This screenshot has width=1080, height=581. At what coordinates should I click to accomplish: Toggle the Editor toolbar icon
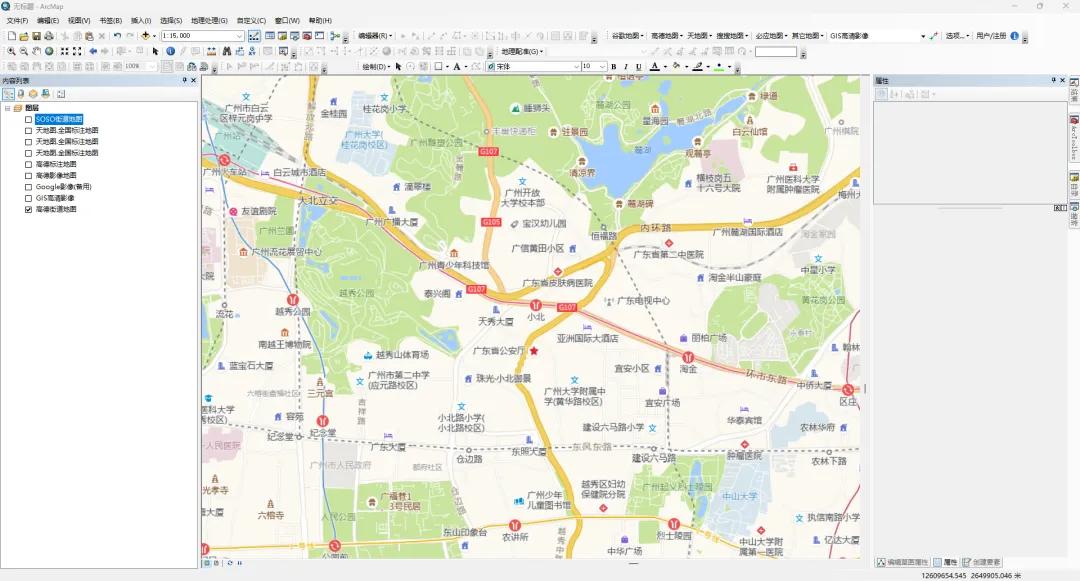pos(254,36)
